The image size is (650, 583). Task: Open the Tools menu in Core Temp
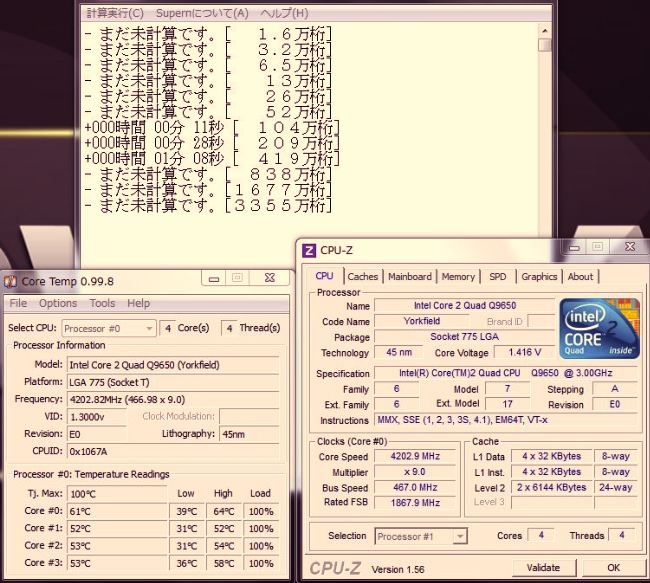click(x=102, y=304)
